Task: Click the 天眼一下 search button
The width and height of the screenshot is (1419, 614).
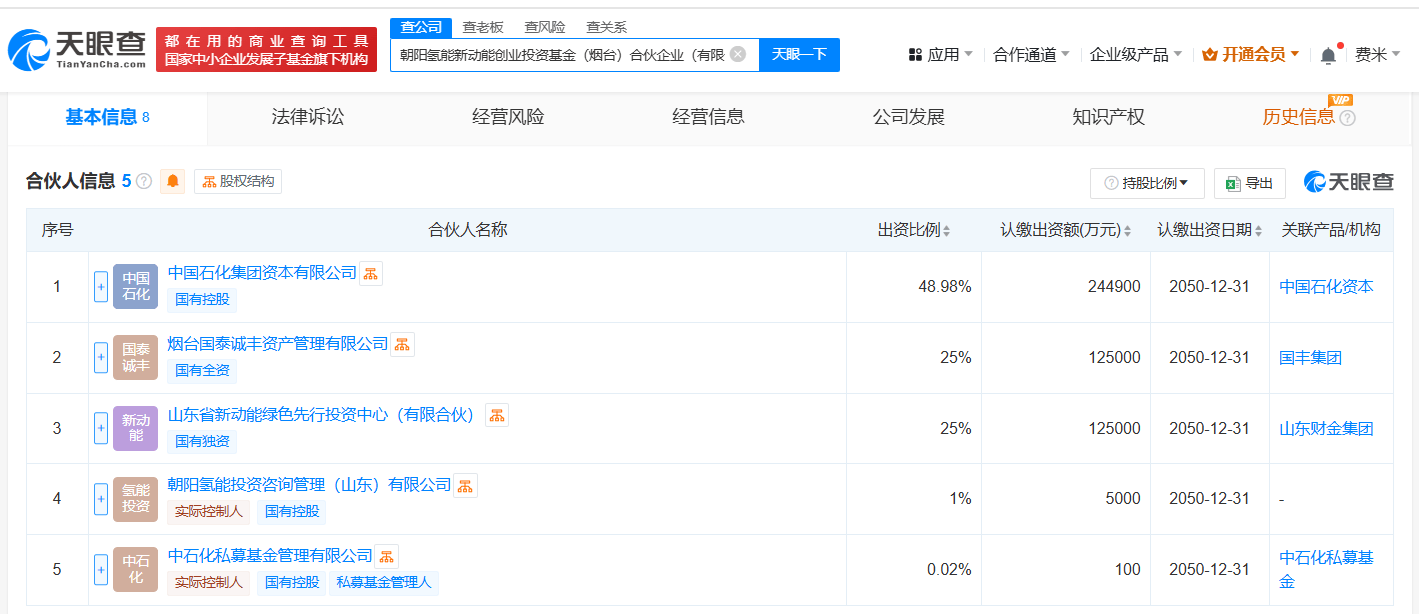Action: tap(799, 54)
